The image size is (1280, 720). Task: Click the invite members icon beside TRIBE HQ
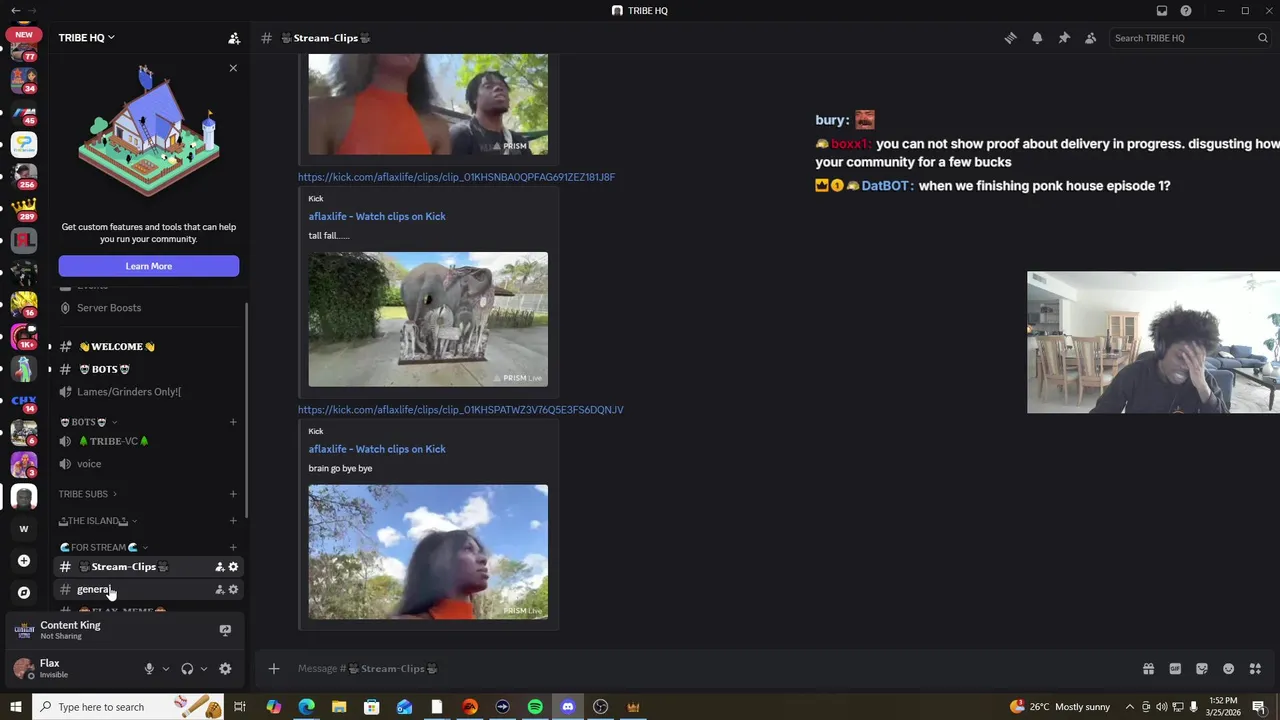click(234, 38)
